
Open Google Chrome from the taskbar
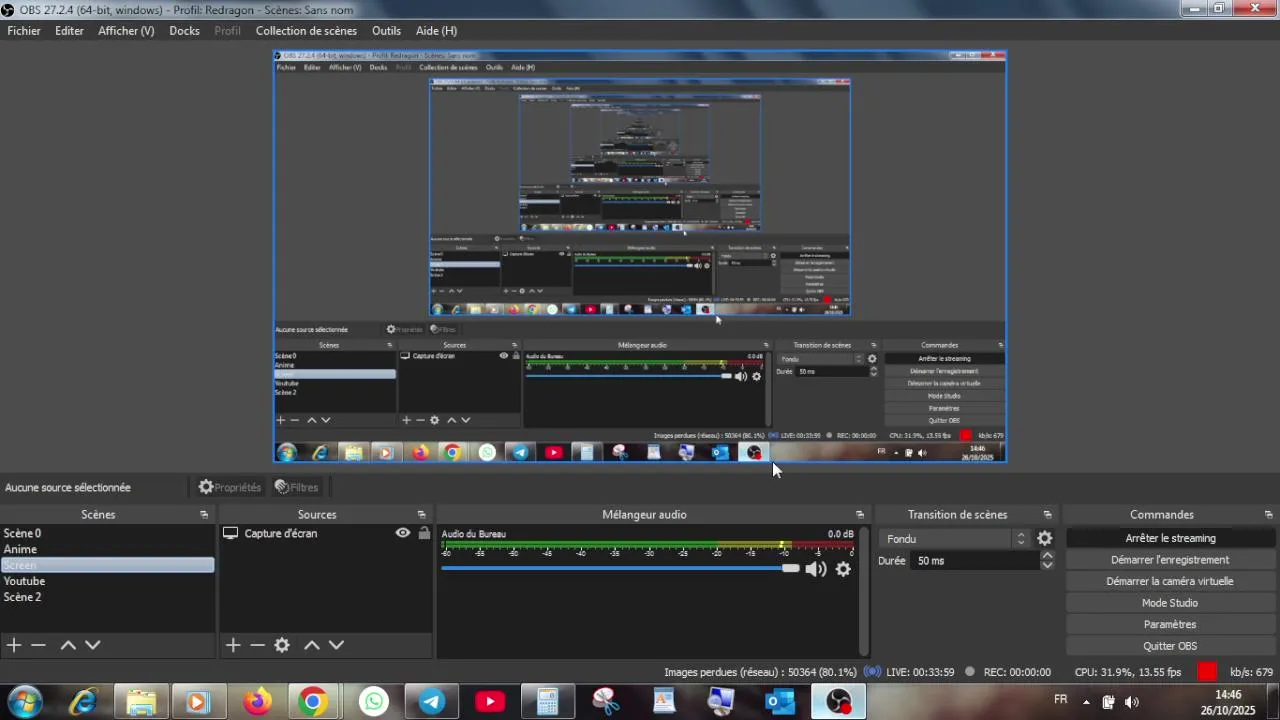313,702
